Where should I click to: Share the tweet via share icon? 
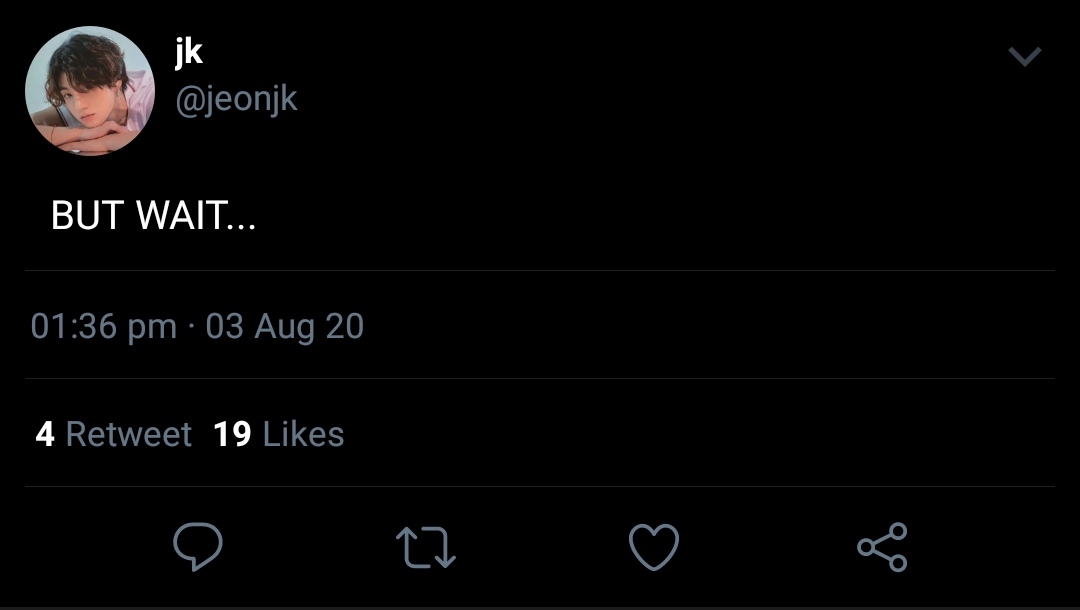[x=882, y=547]
